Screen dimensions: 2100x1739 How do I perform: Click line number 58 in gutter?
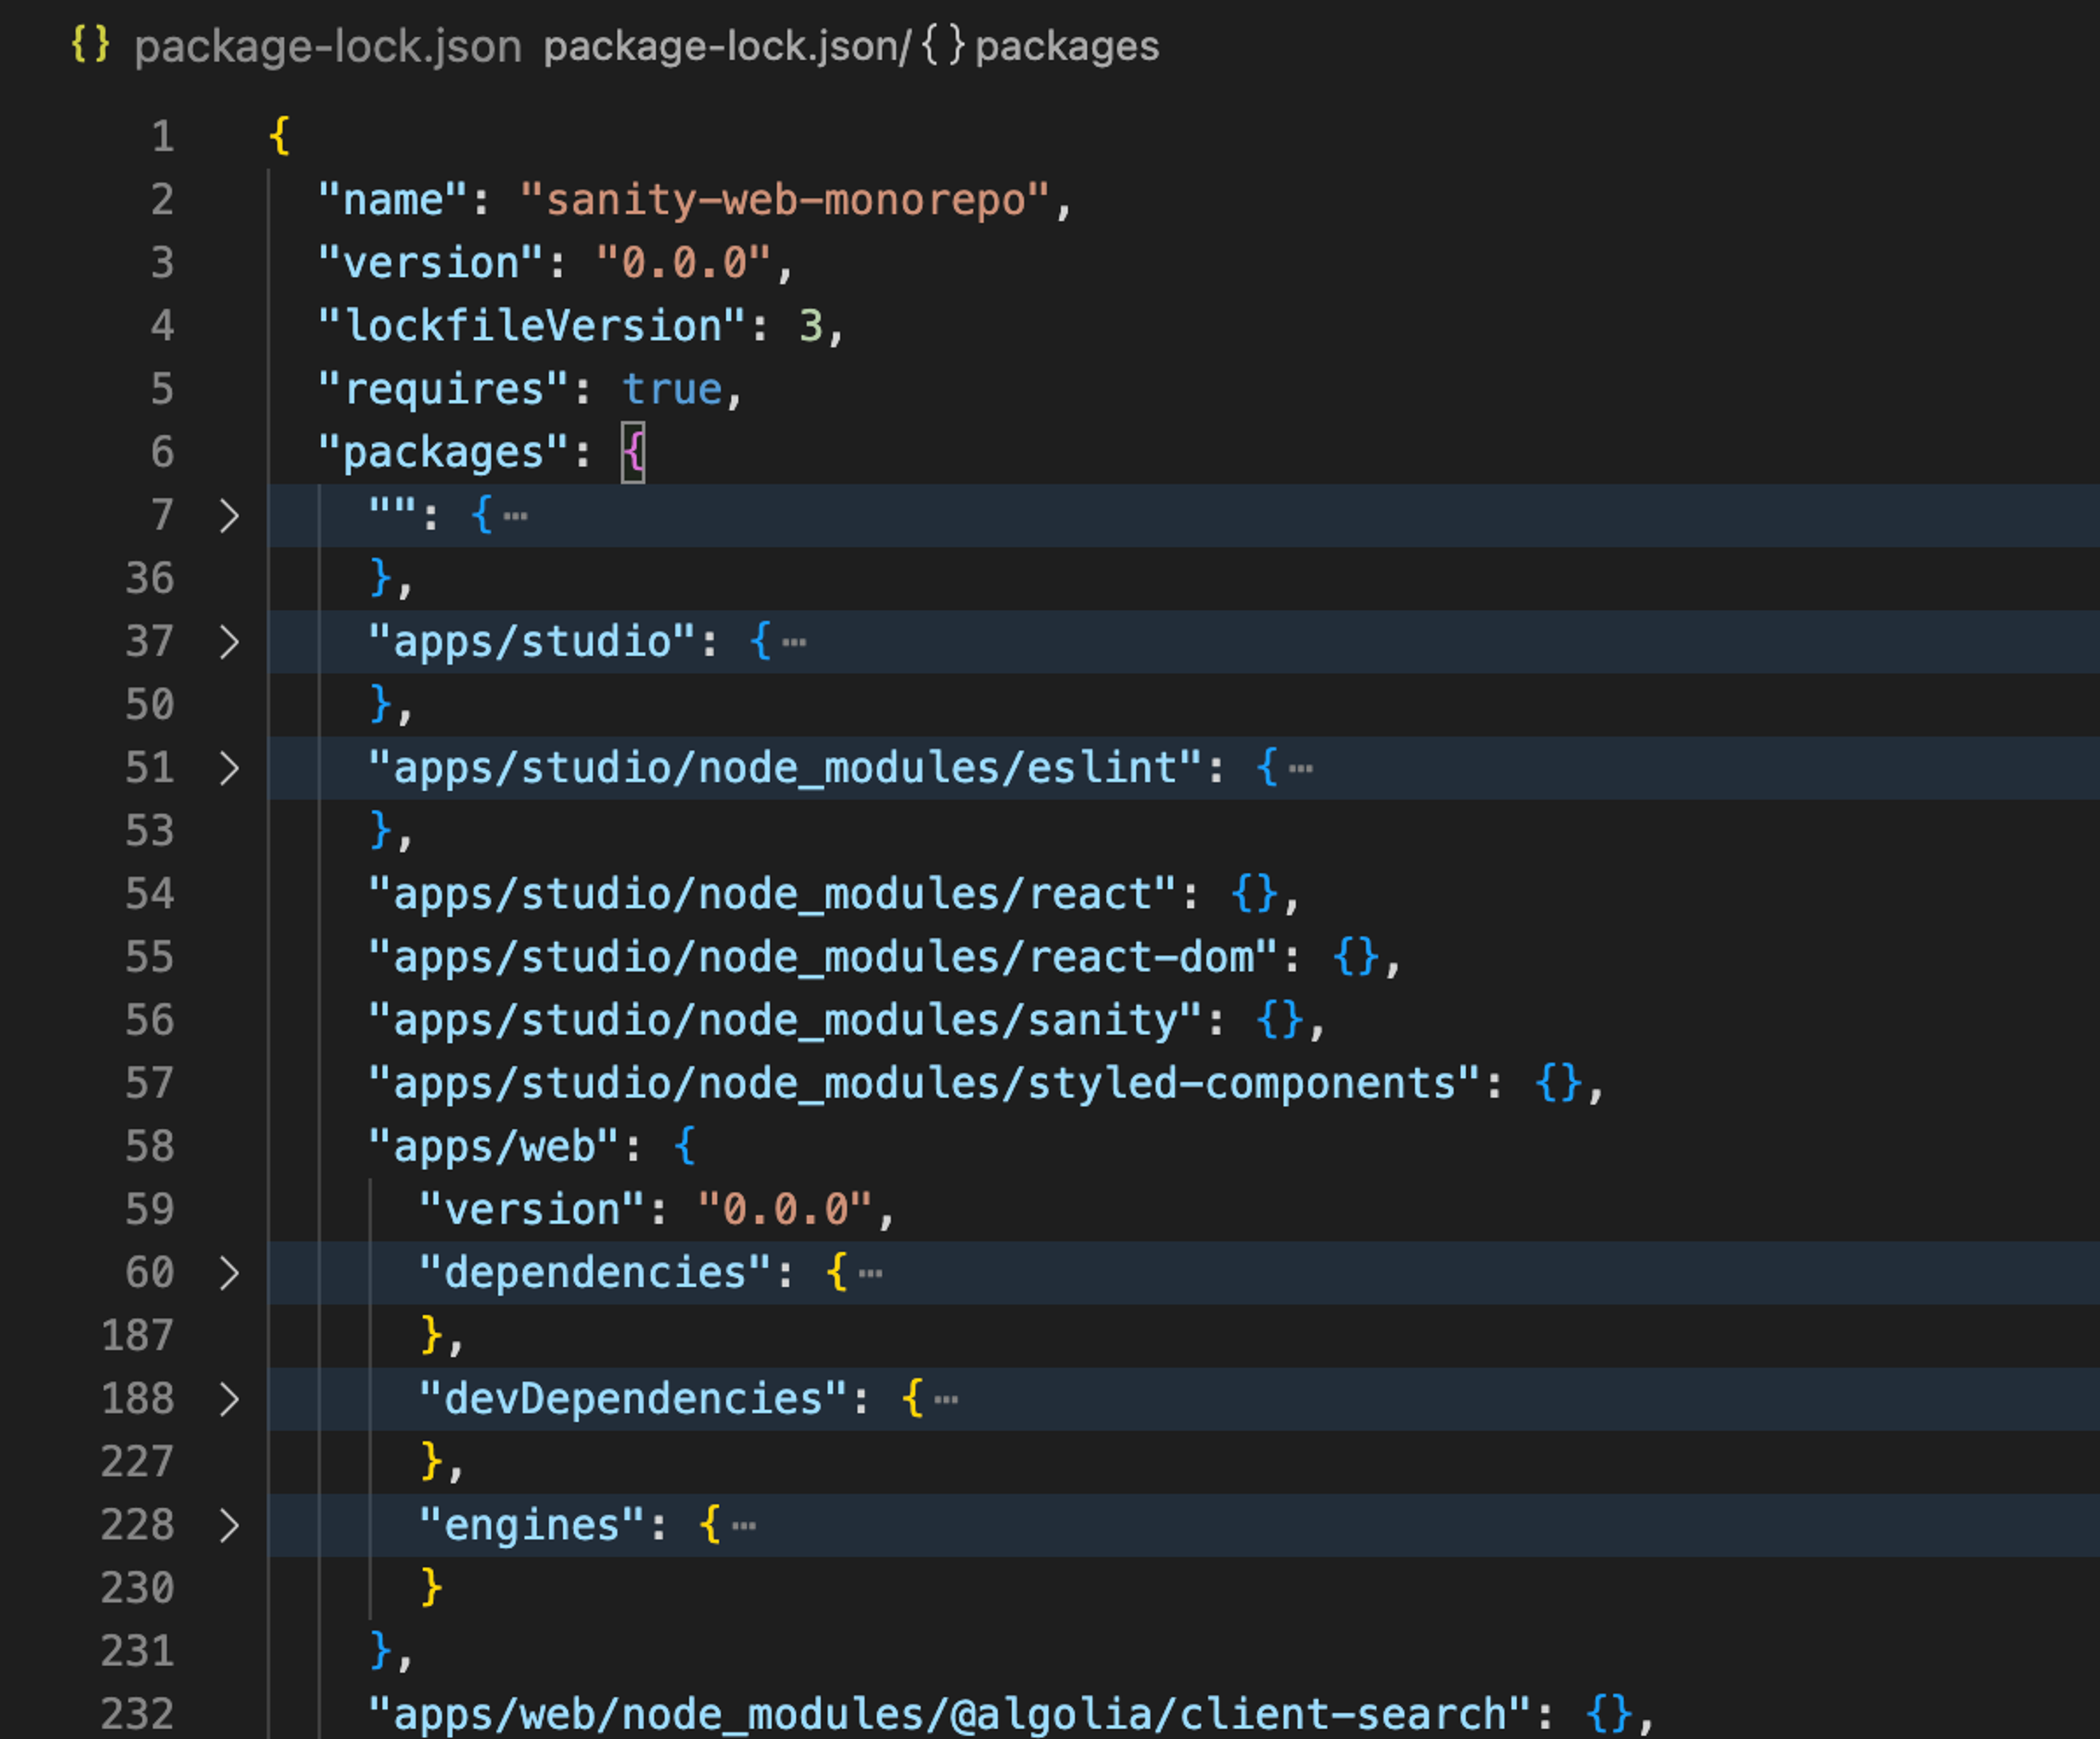[x=149, y=1146]
